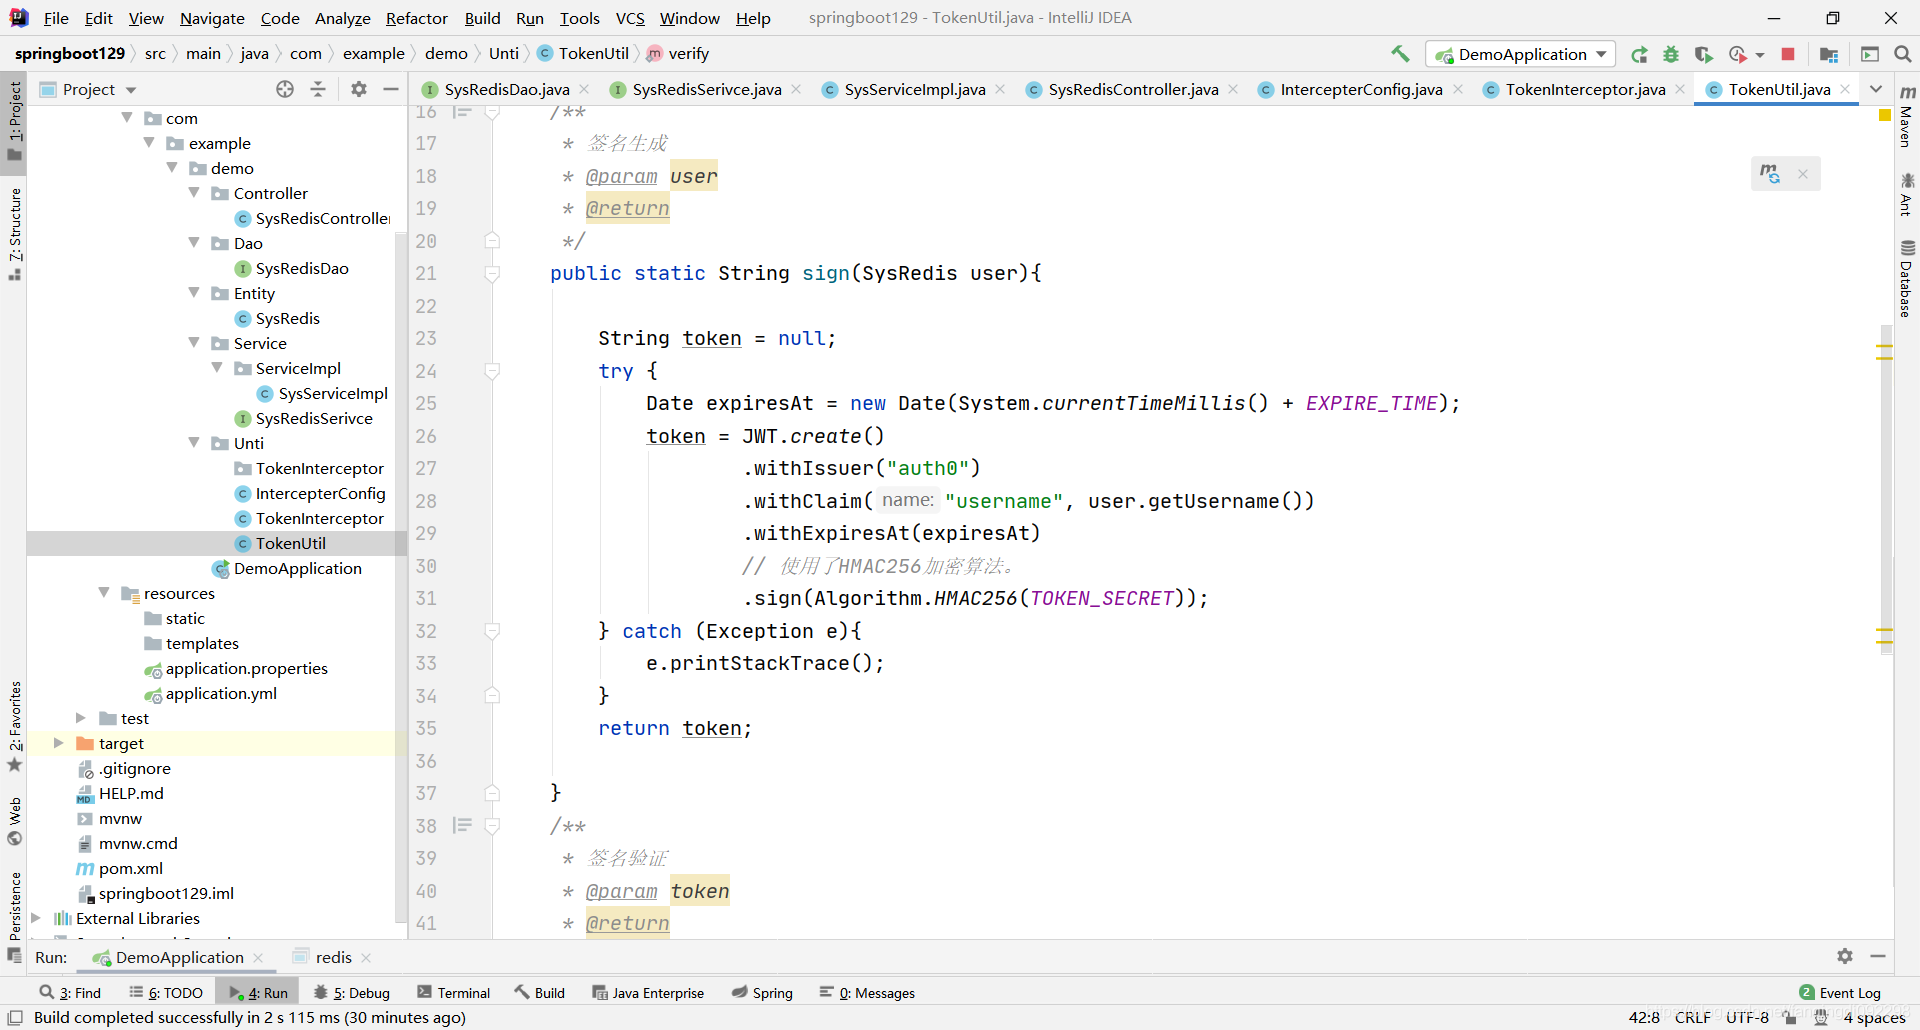Expand External Libraries node
Viewport: 1920px width, 1030px height.
(x=36, y=918)
